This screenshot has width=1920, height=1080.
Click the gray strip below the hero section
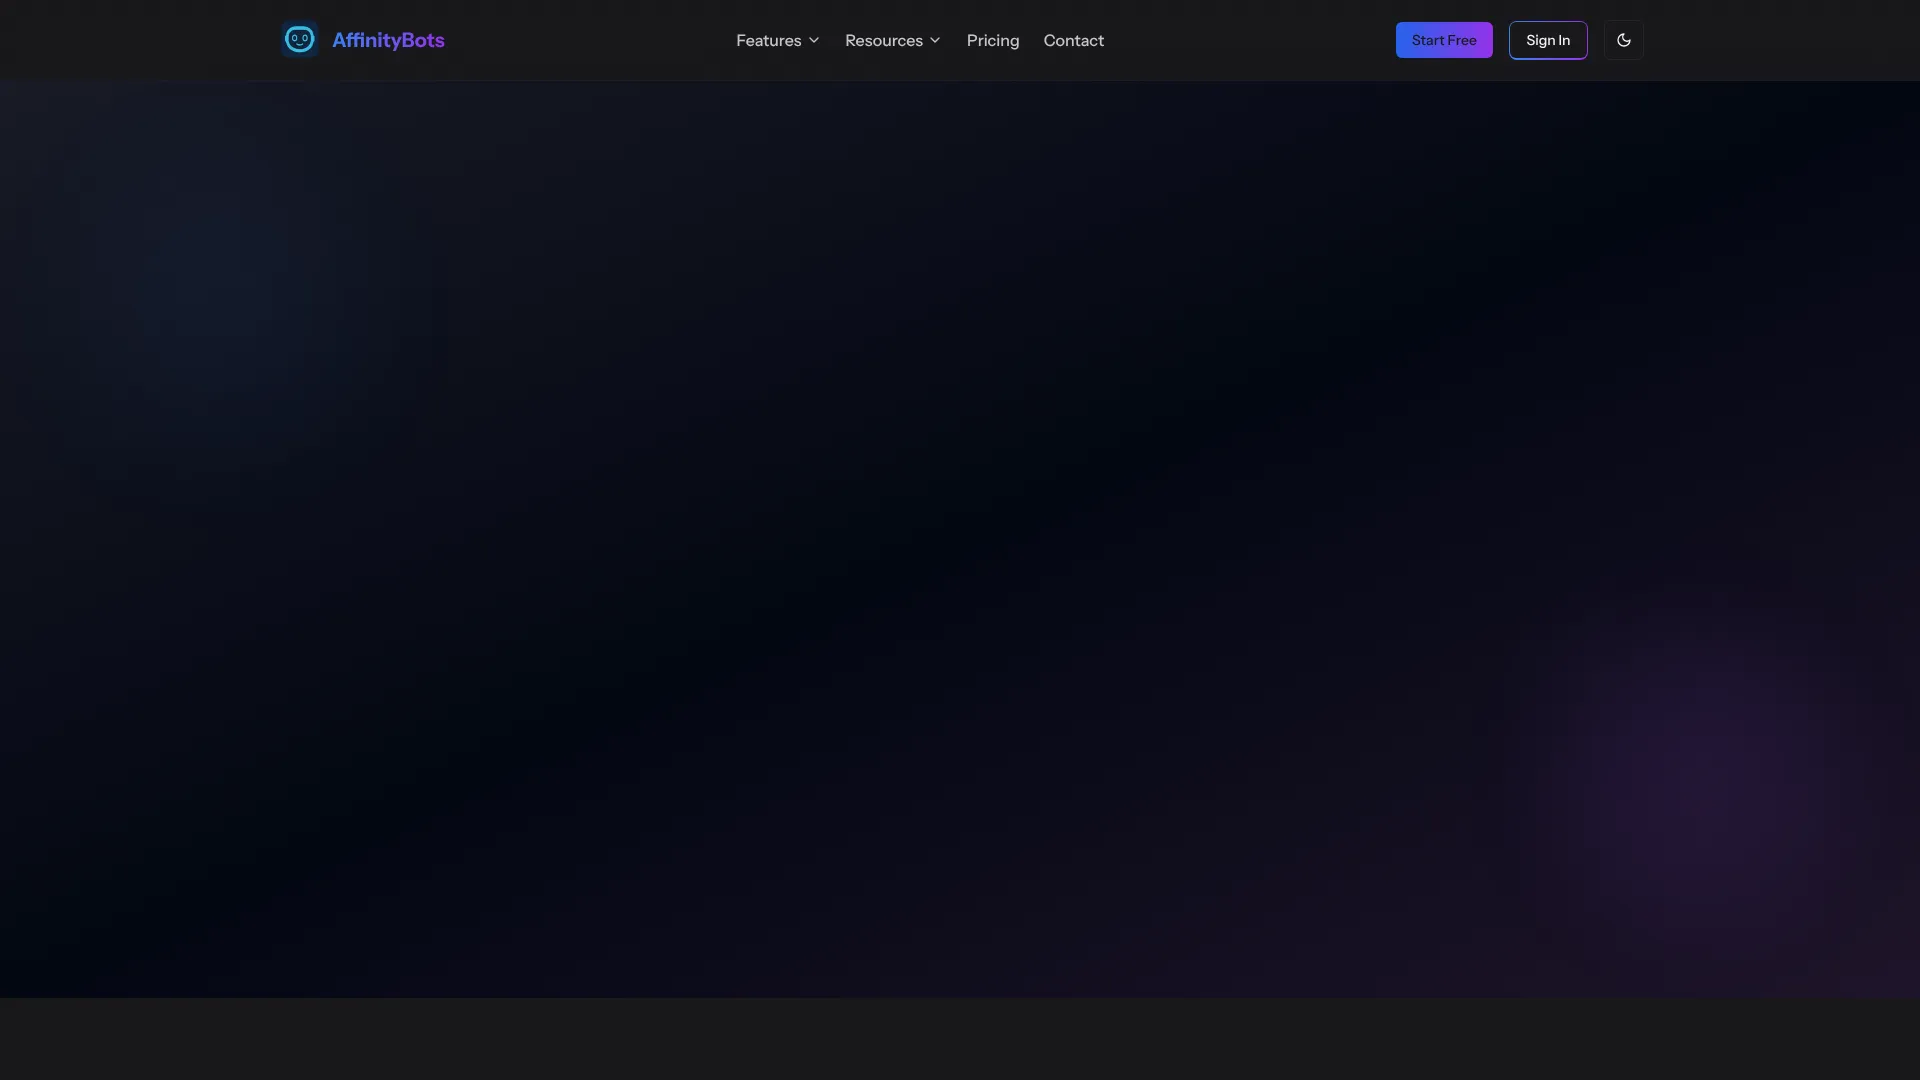point(960,1038)
